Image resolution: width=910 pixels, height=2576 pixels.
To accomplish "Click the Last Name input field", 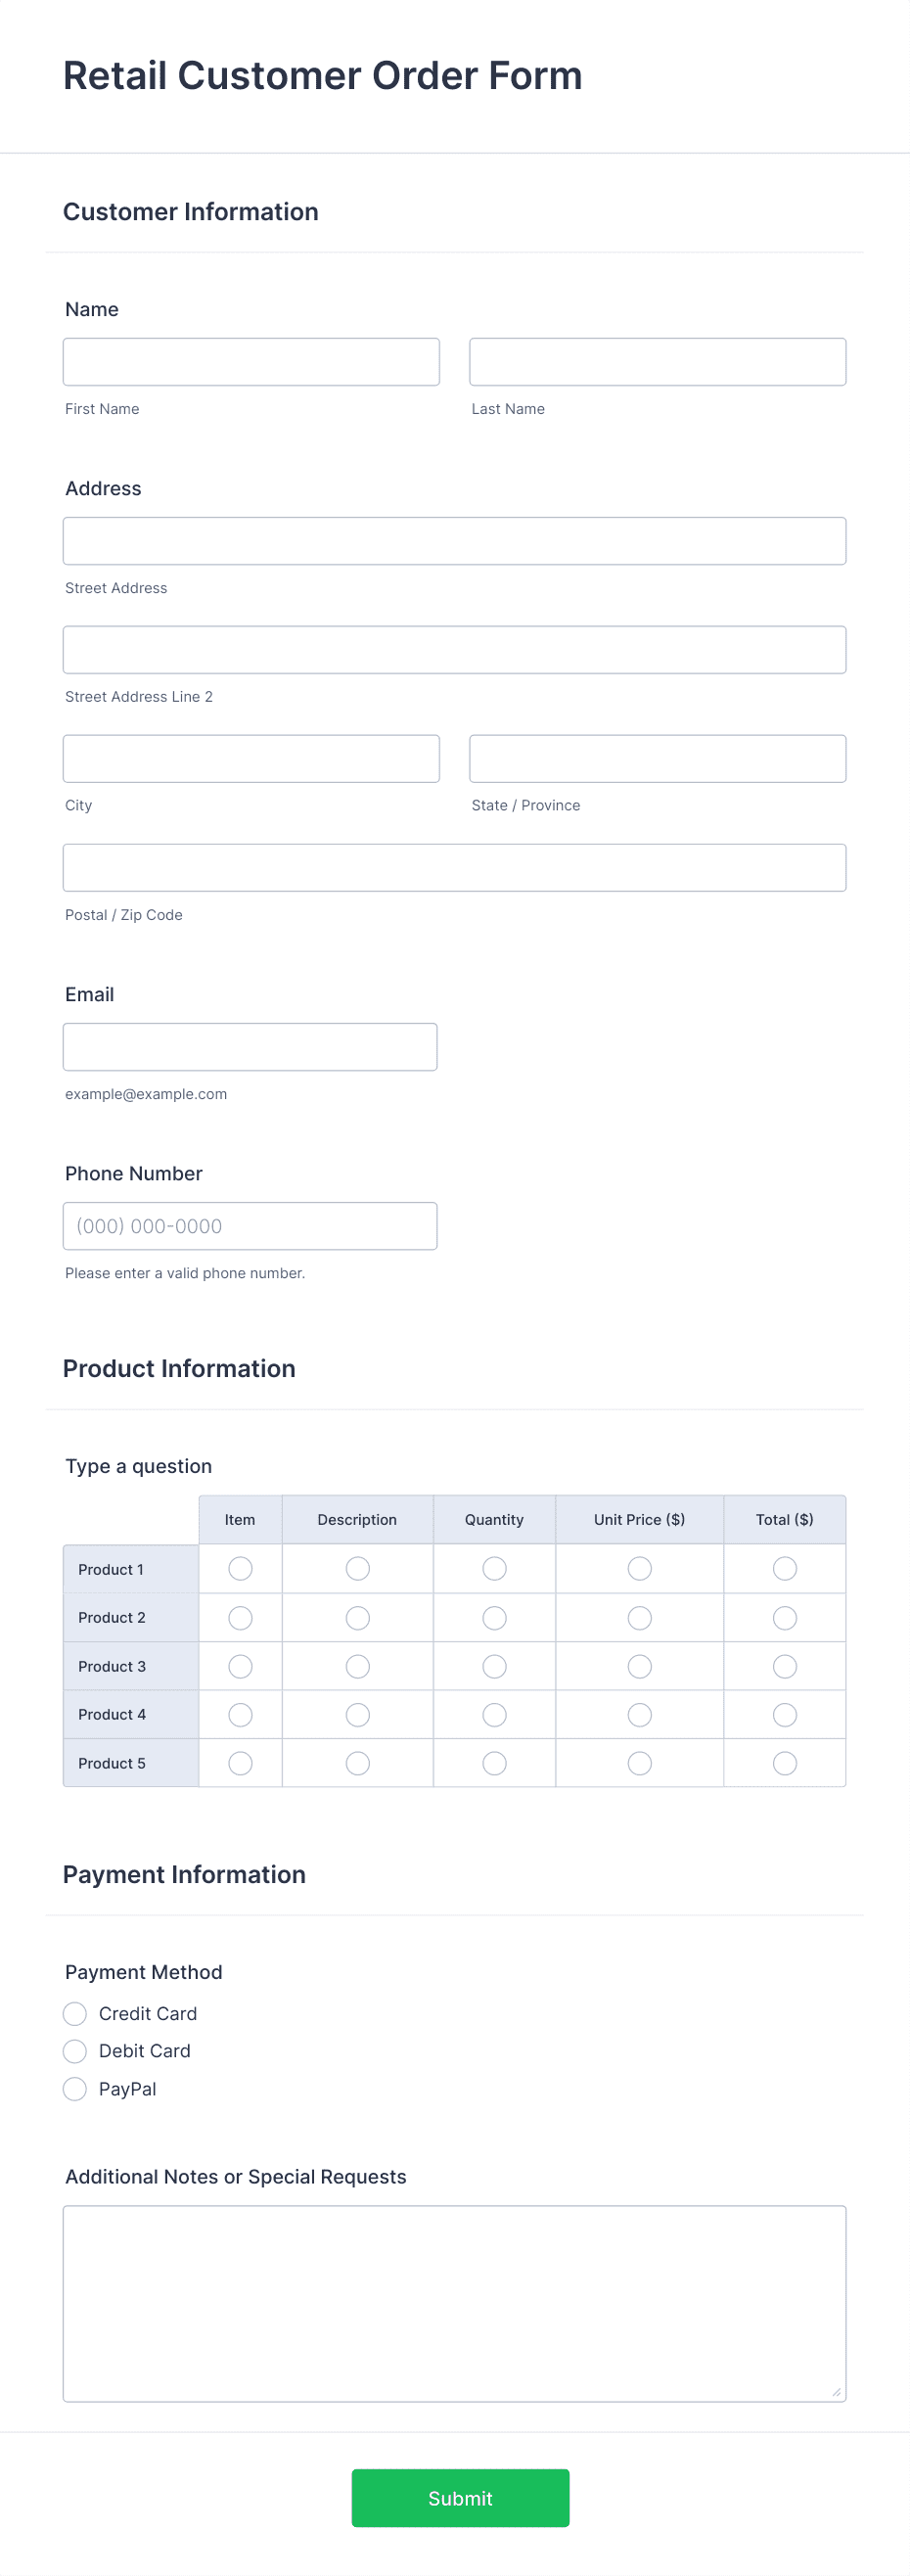I will [657, 361].
